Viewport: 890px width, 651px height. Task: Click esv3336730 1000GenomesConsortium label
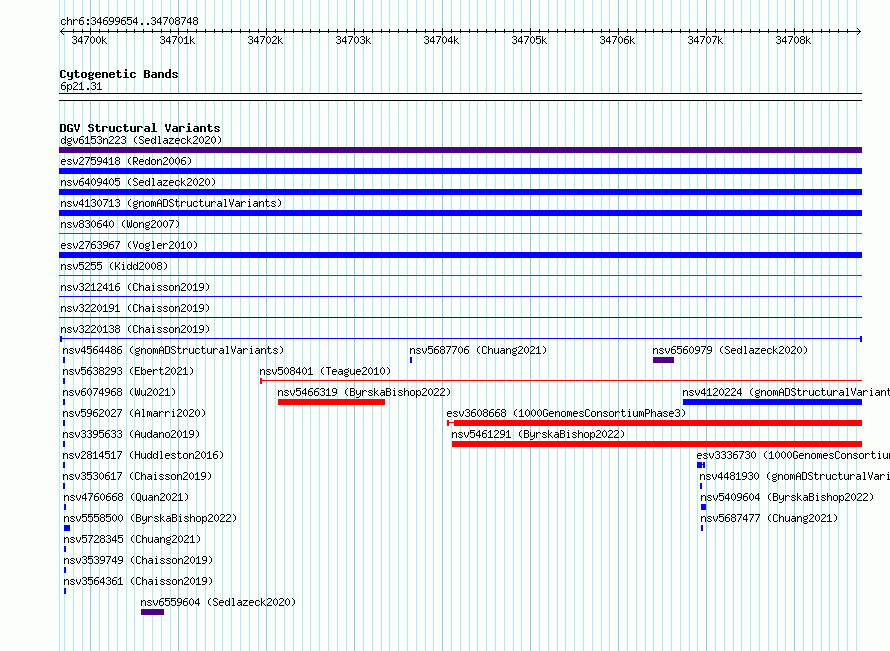click(x=793, y=455)
